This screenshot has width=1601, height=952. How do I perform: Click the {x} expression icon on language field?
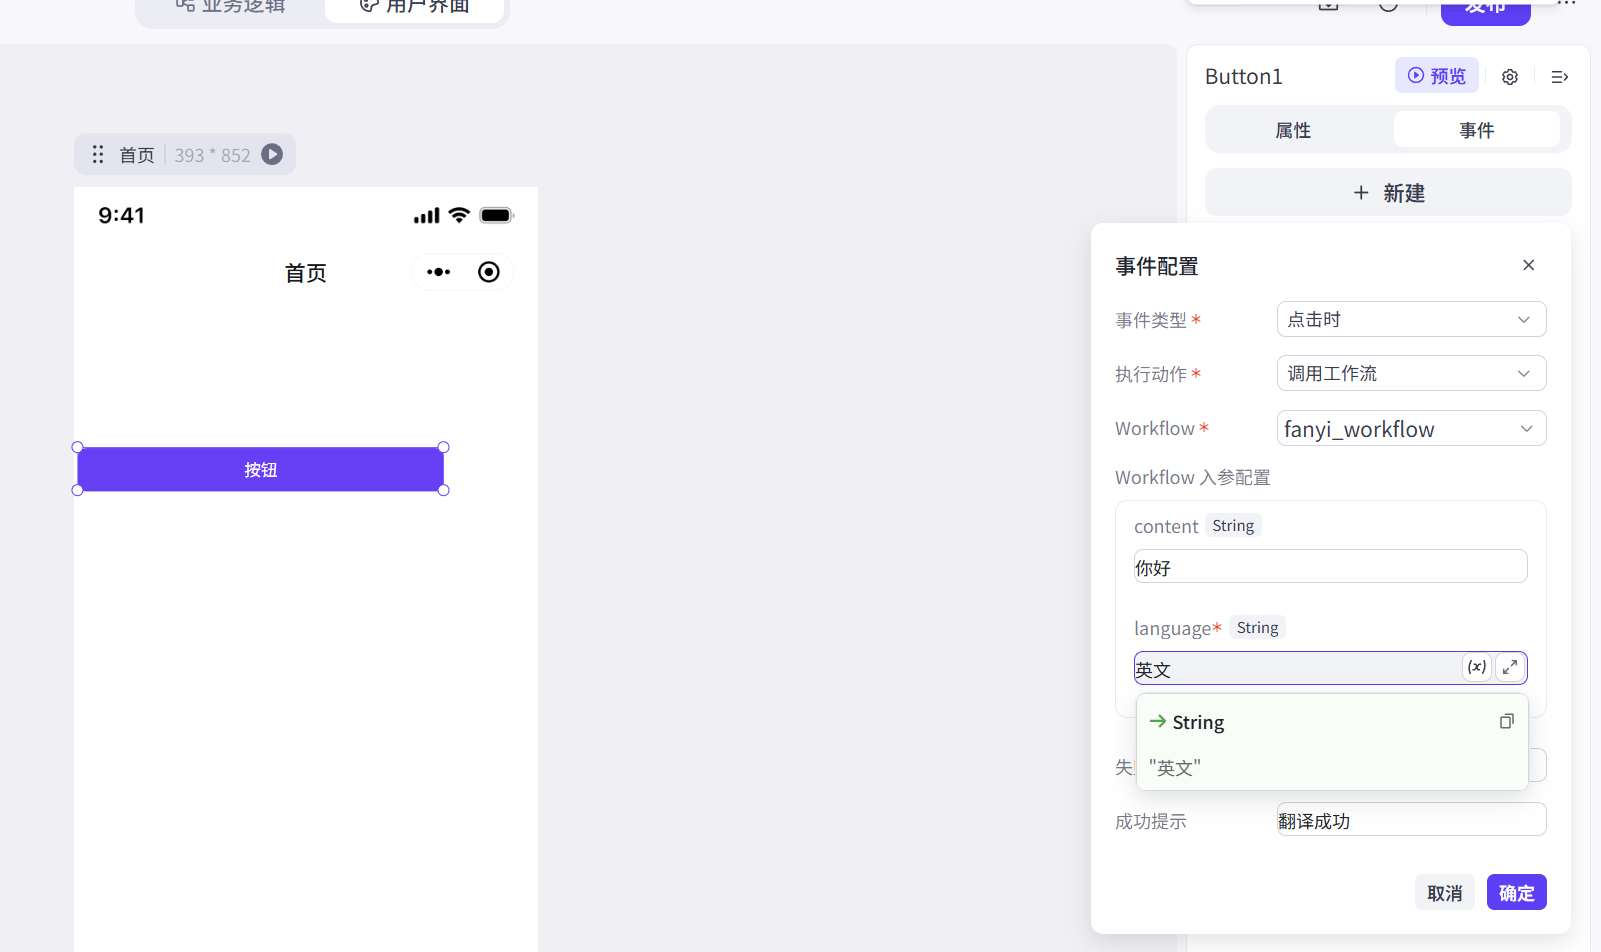(1476, 667)
